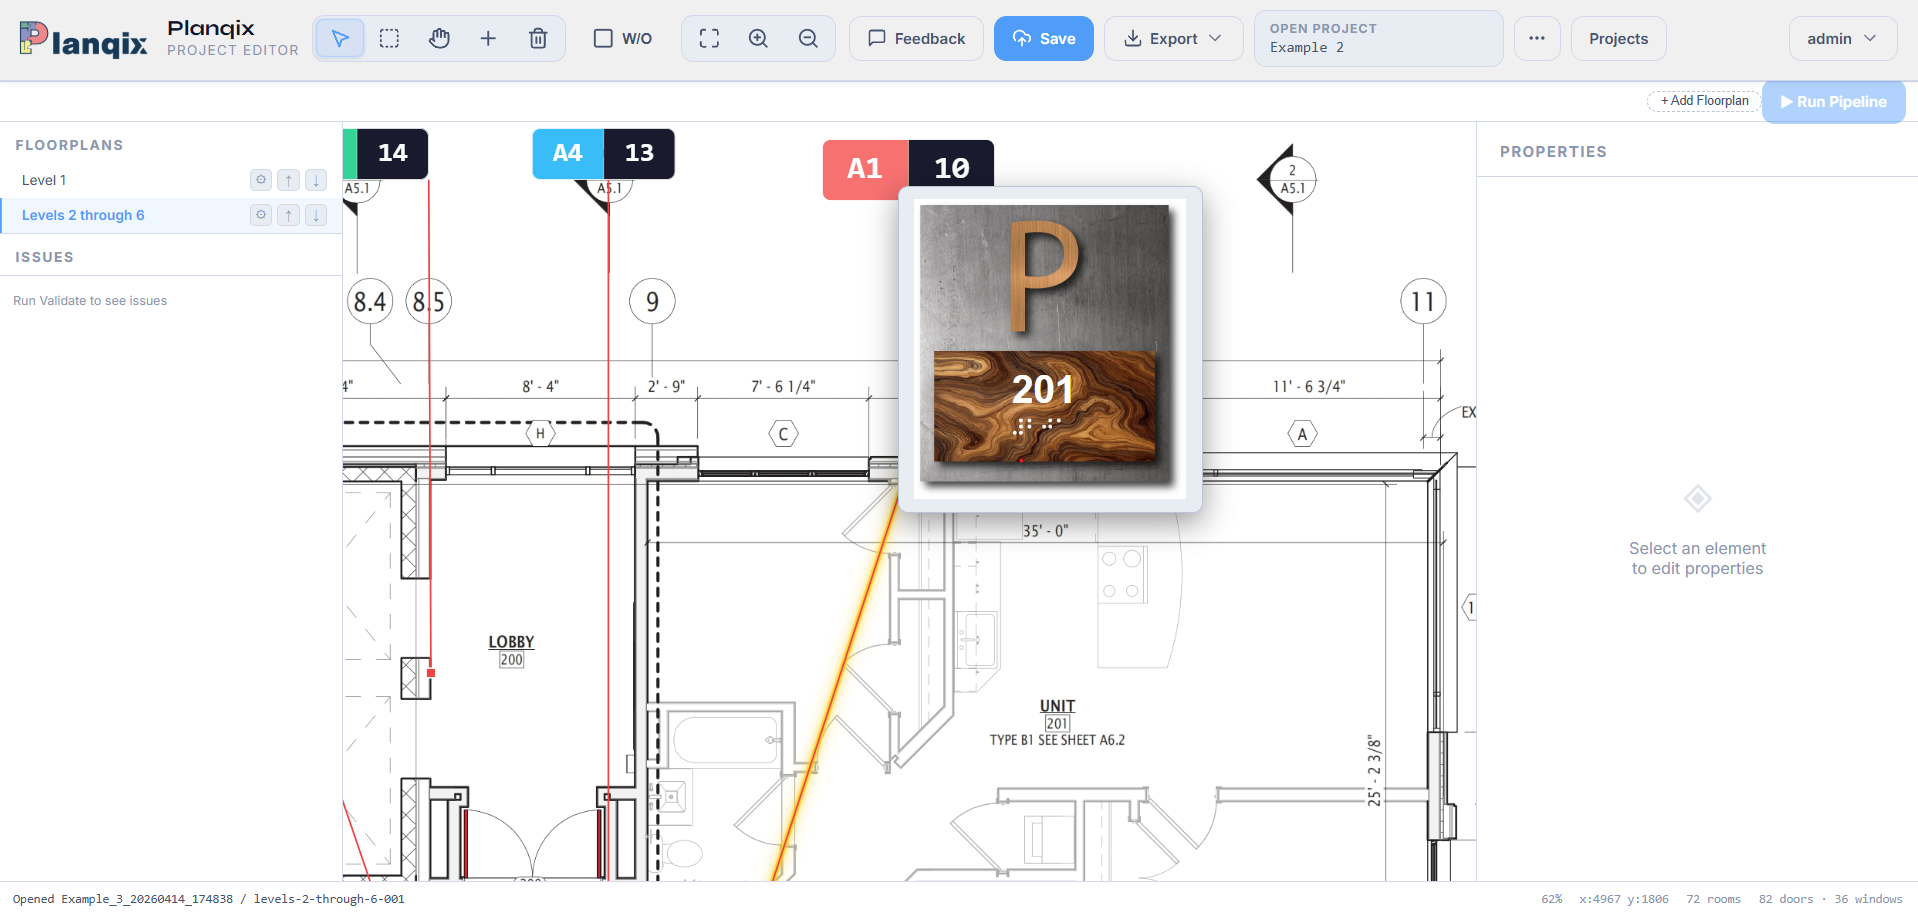Viewport: 1918px width, 913px height.
Task: Open the three-dots more options menu
Action: pyautogui.click(x=1537, y=39)
